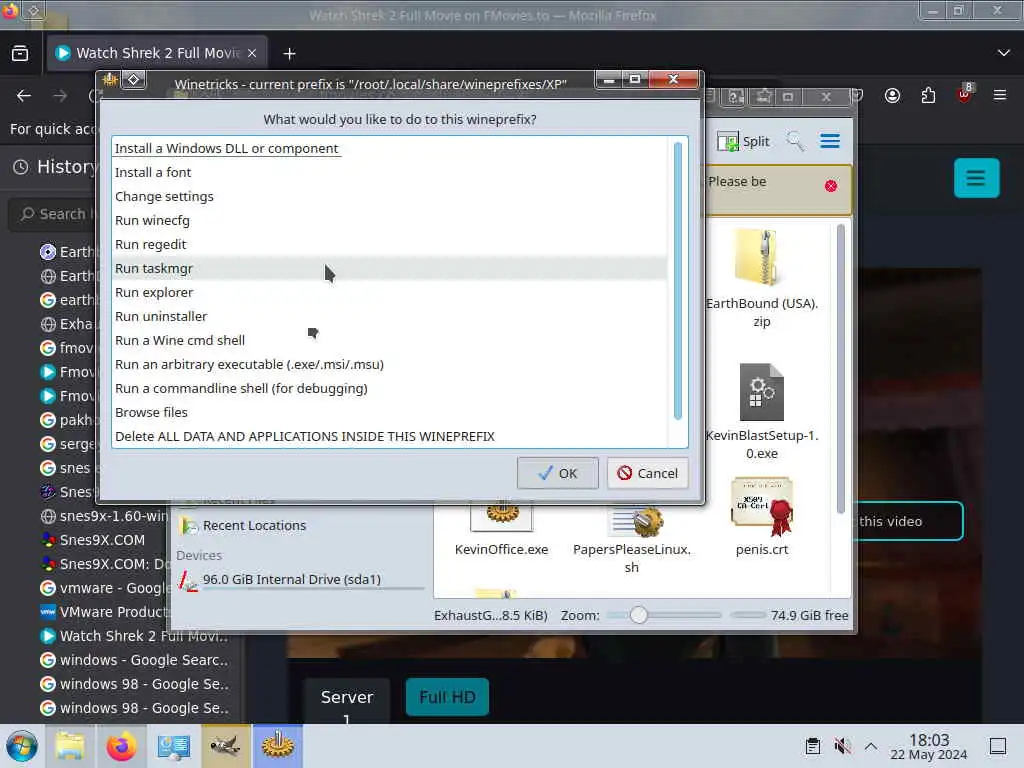Open the Firefox extensions puzzle icon
Viewport: 1024px width, 768px height.
pyautogui.click(x=928, y=96)
